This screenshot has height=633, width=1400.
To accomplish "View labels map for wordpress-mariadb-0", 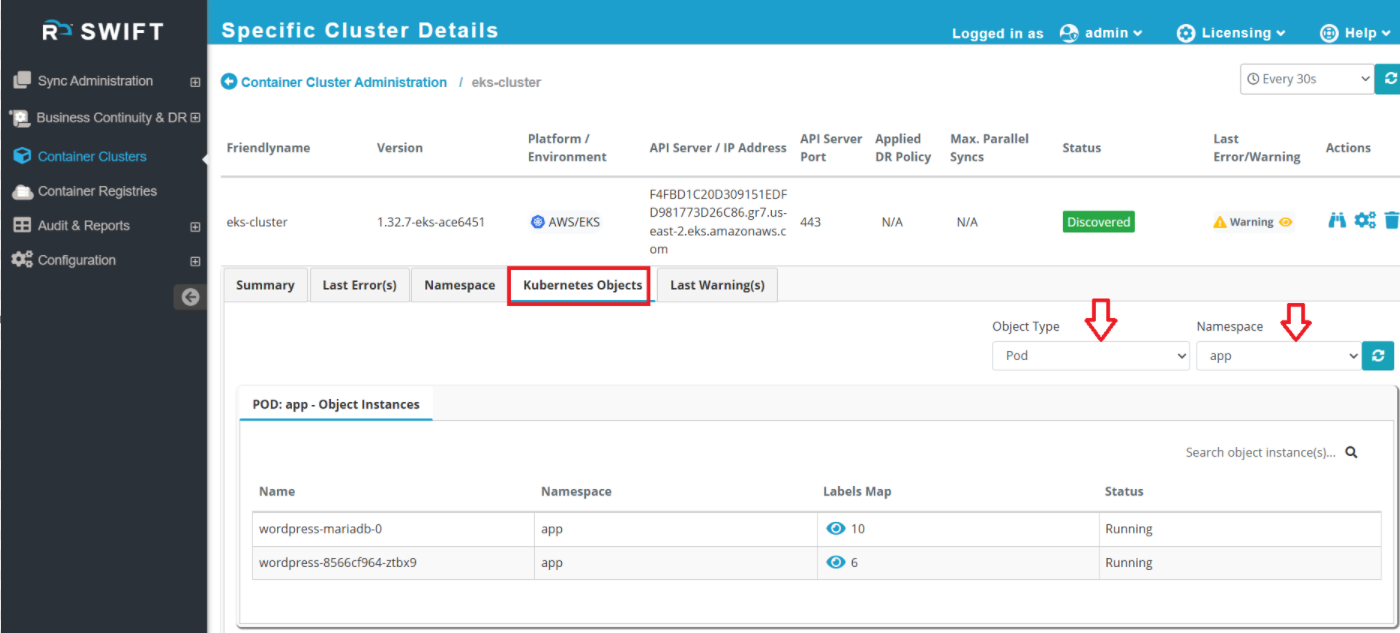I will [x=836, y=529].
